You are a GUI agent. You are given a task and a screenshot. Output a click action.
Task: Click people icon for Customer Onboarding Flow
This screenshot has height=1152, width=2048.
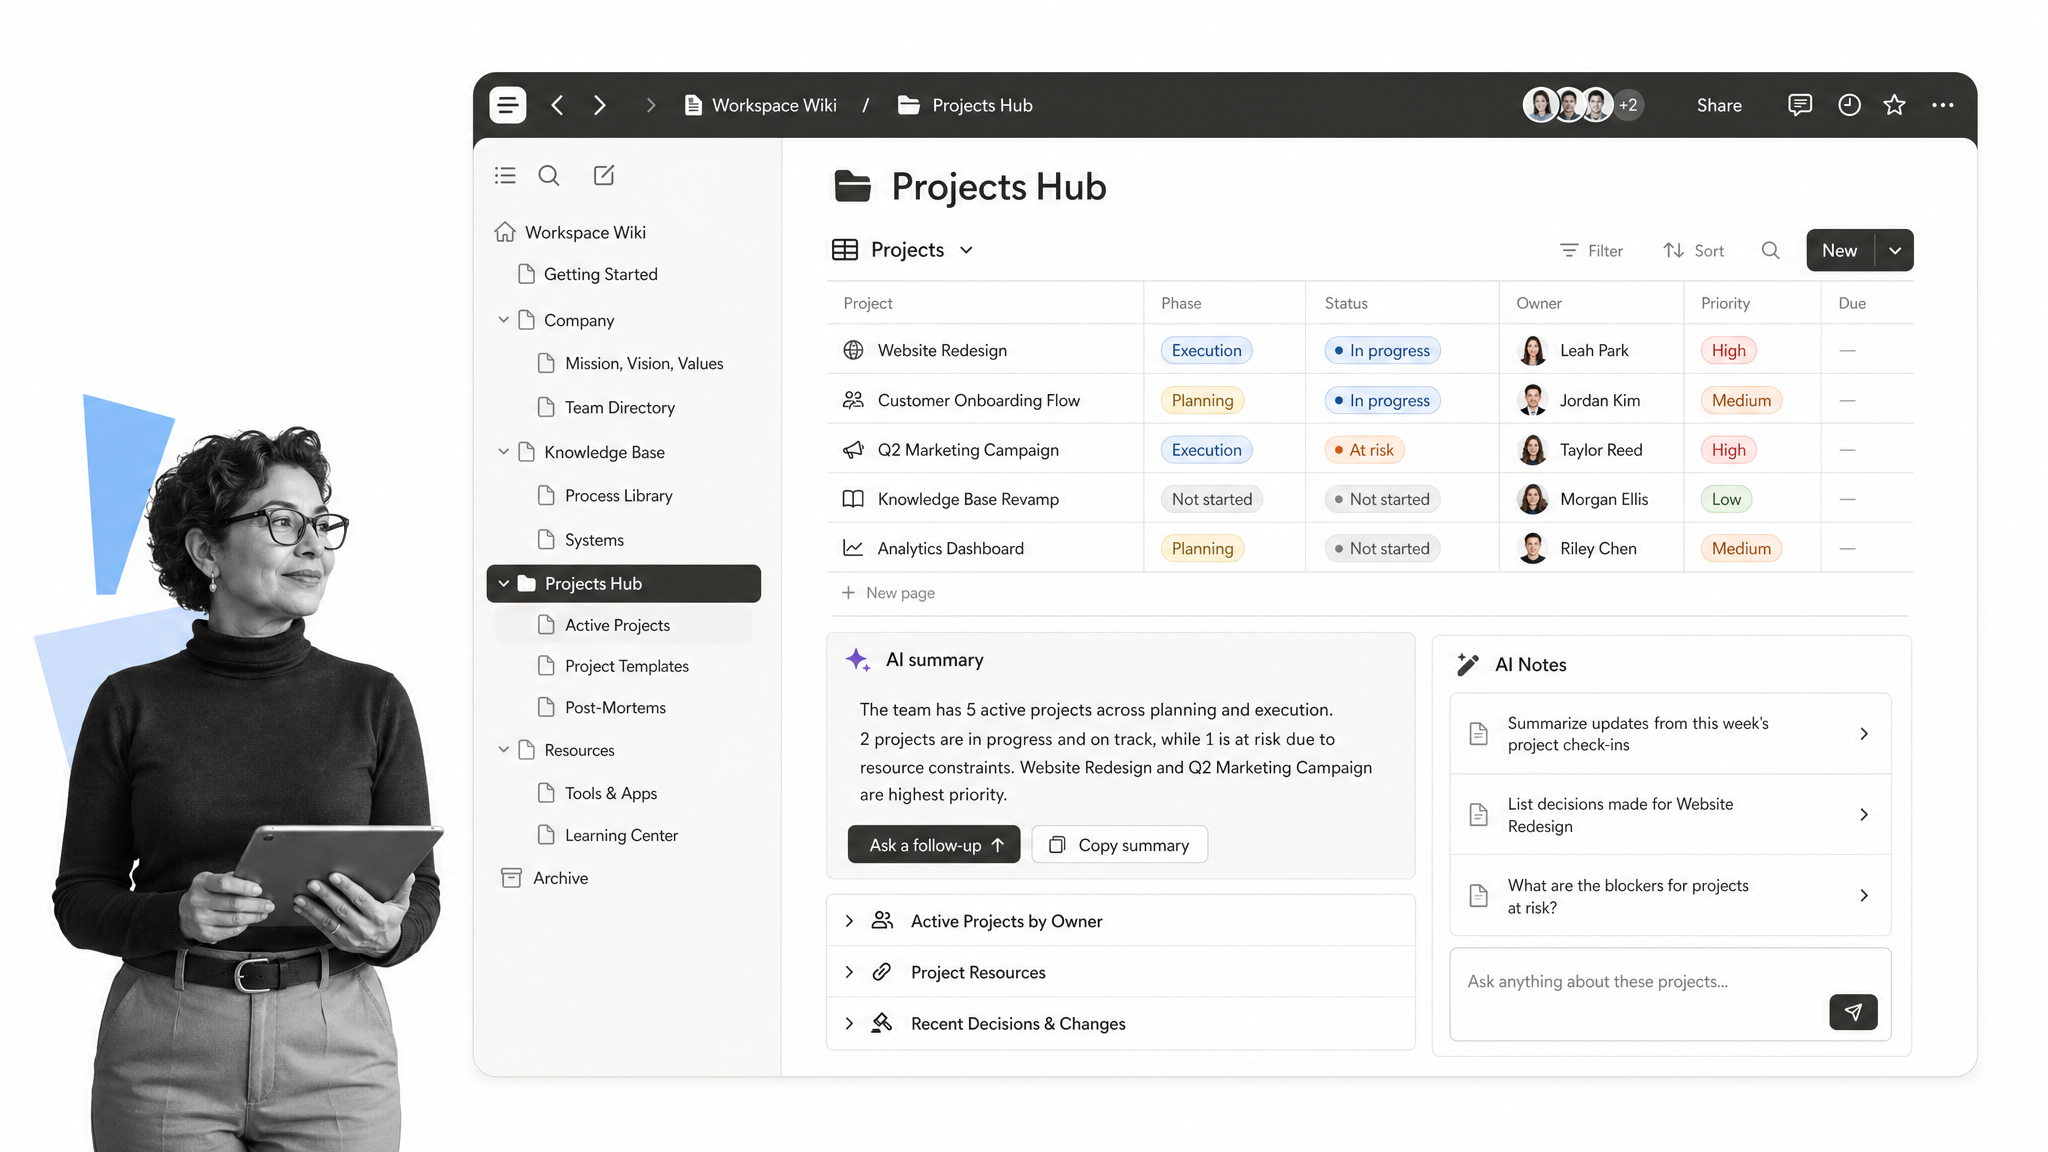click(853, 400)
